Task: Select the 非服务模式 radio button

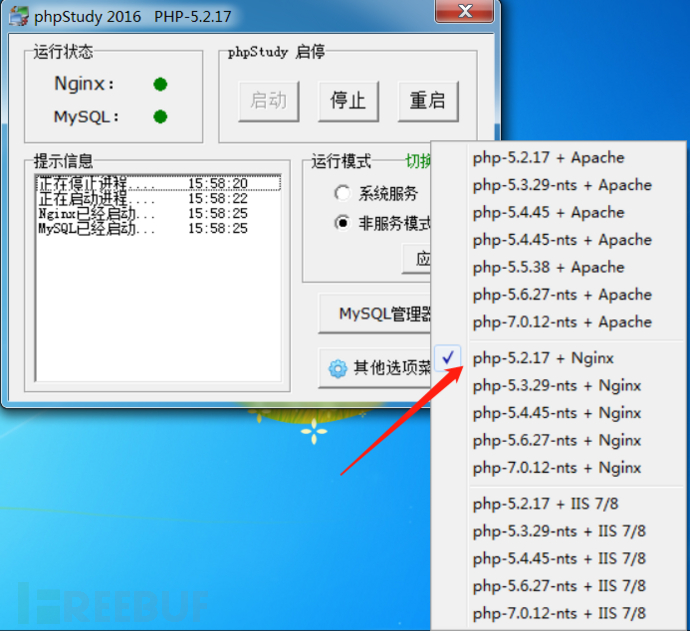Action: pos(342,223)
